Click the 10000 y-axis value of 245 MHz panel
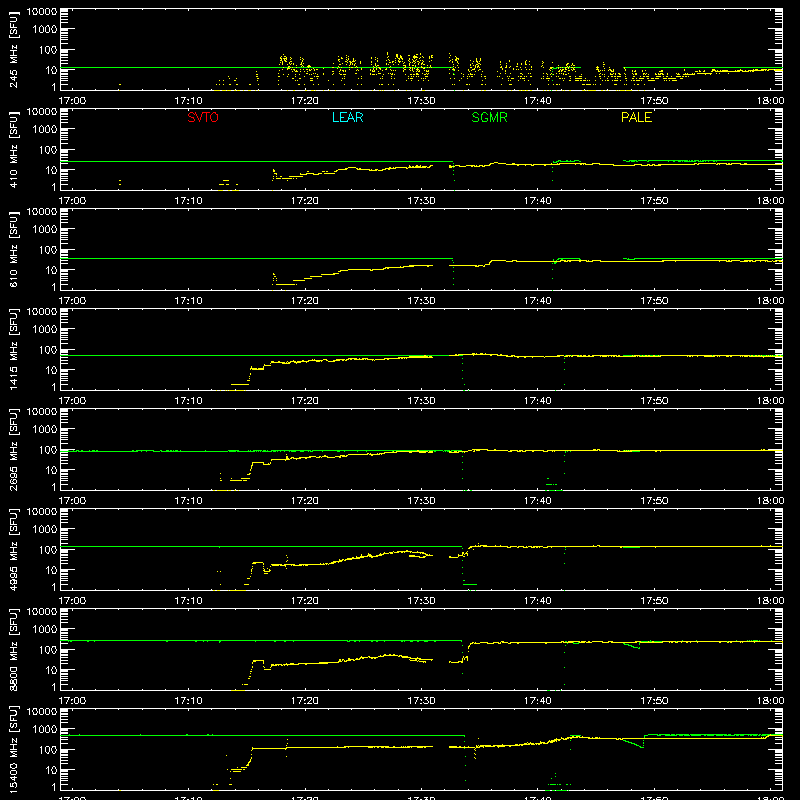 click(x=42, y=12)
